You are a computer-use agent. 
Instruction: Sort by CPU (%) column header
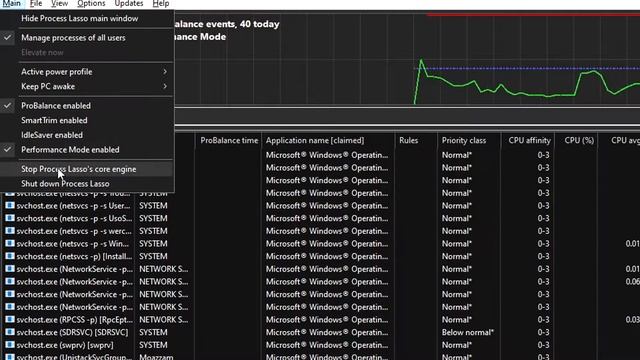(576, 140)
